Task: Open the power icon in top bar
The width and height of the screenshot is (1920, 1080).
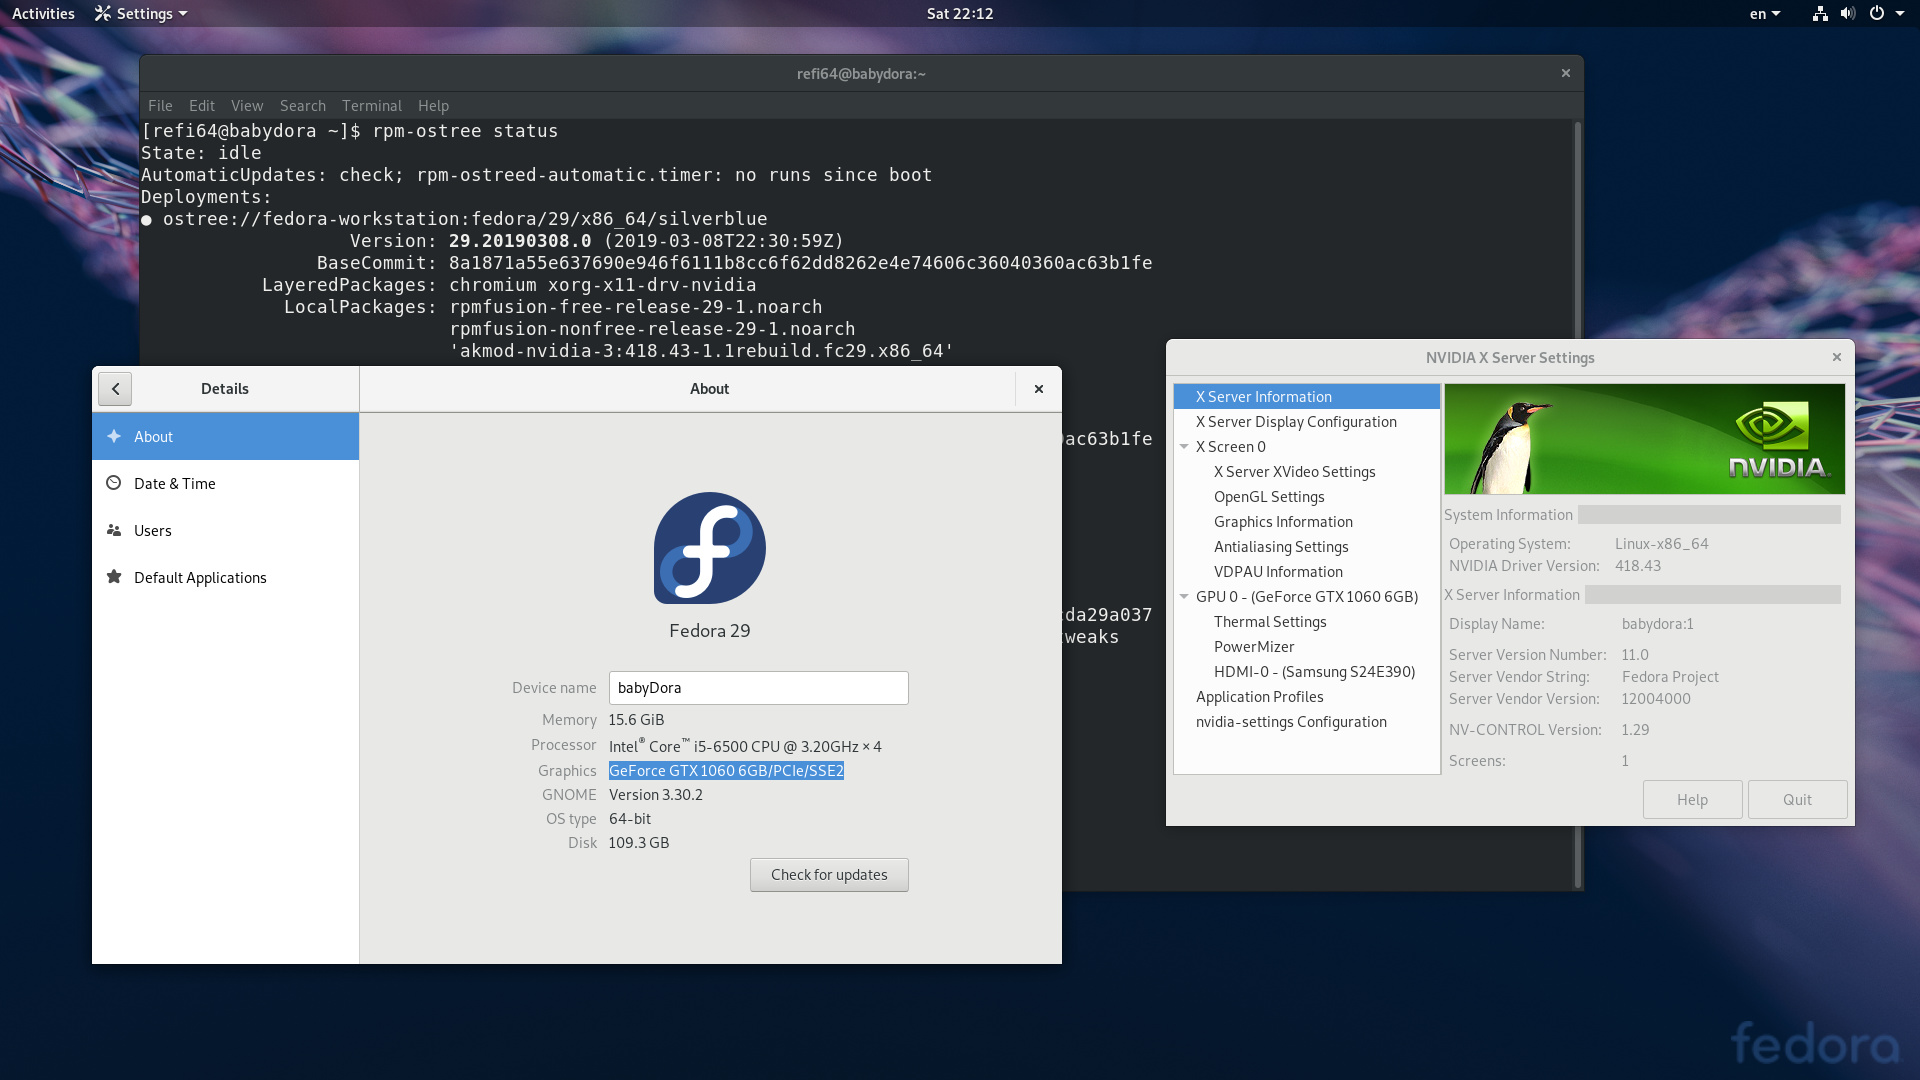Action: coord(1877,13)
